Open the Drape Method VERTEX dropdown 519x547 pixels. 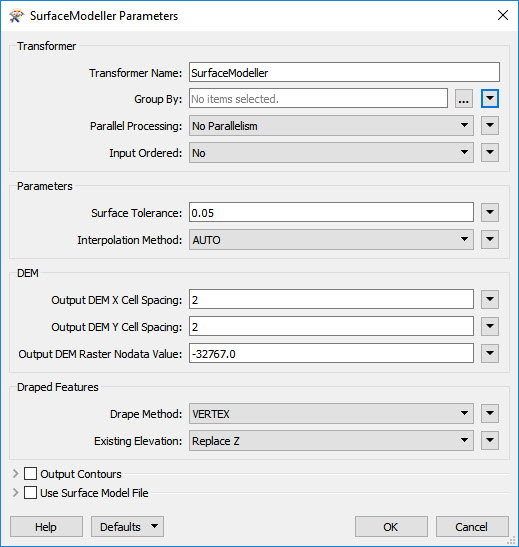[331, 414]
